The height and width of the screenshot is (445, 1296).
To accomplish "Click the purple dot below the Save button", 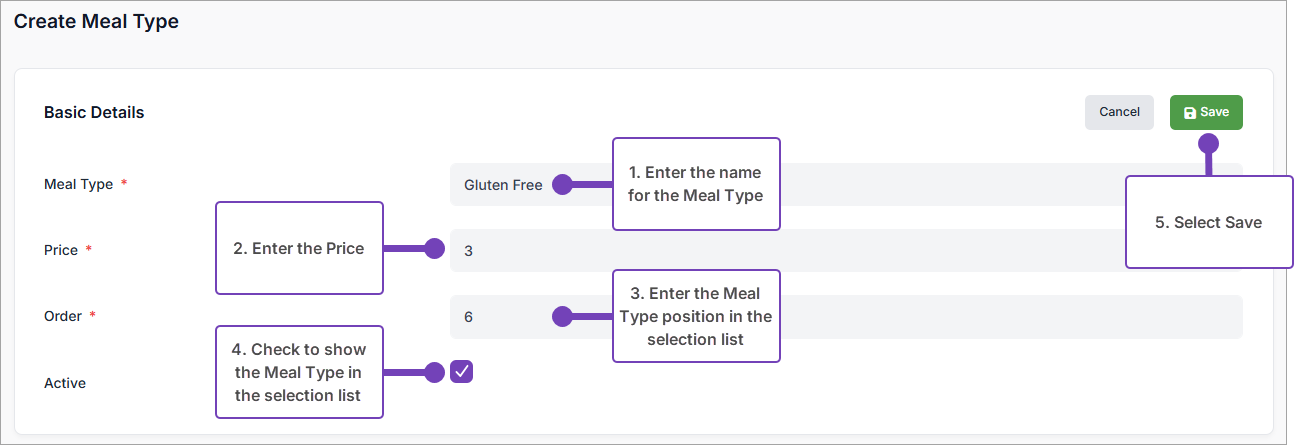I will [x=1208, y=143].
